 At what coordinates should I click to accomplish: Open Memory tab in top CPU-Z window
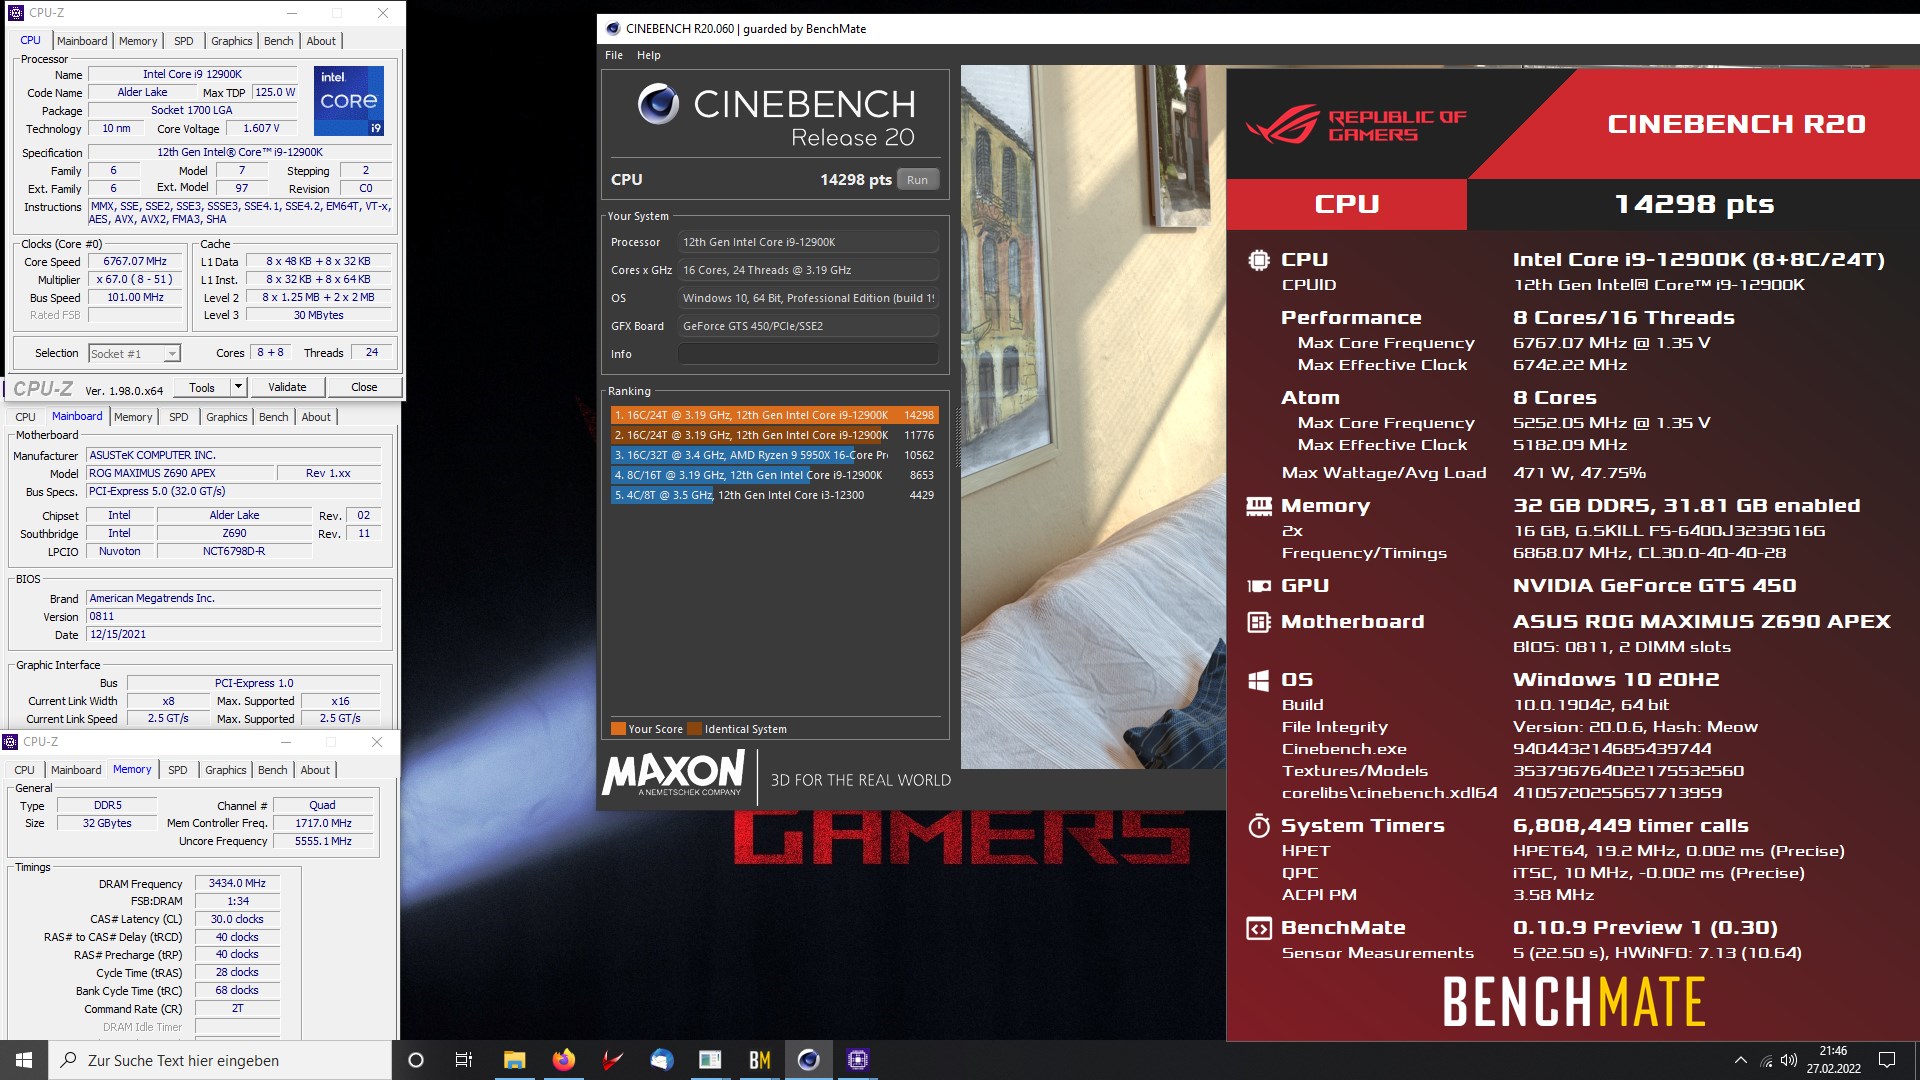coord(138,41)
